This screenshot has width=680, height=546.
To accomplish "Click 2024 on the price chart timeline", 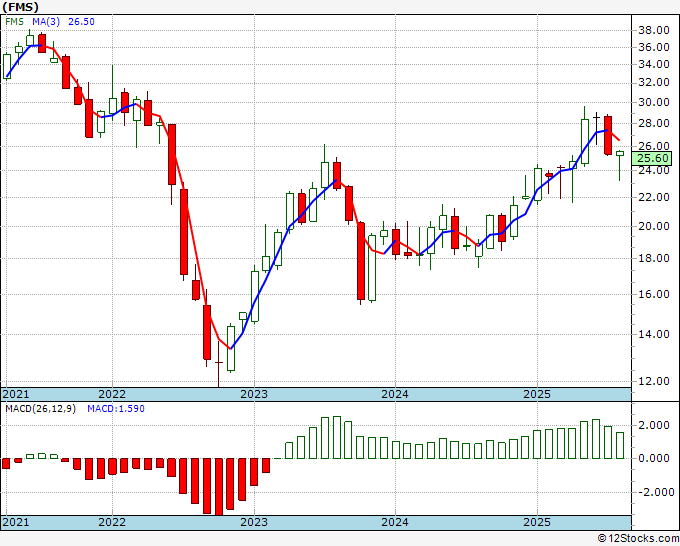I will 395,394.
